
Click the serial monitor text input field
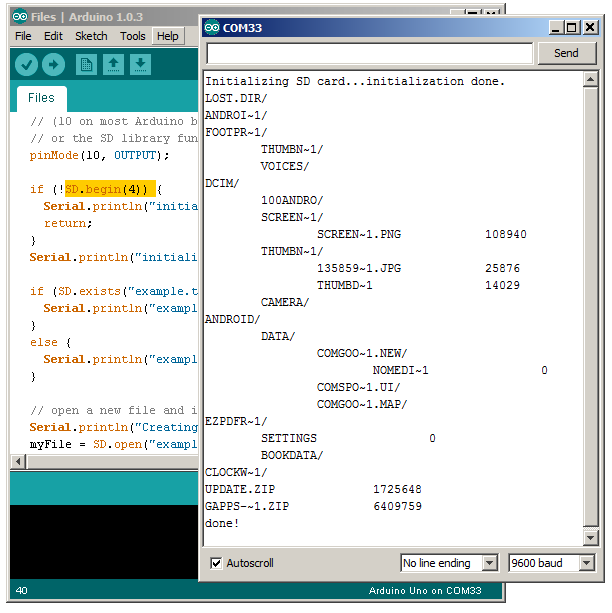click(x=370, y=53)
